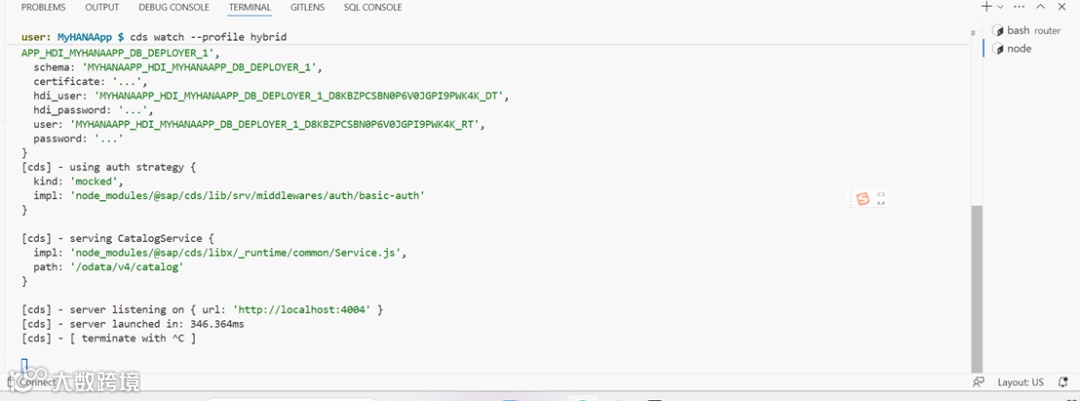Close the terminal panel

pos(1061,7)
